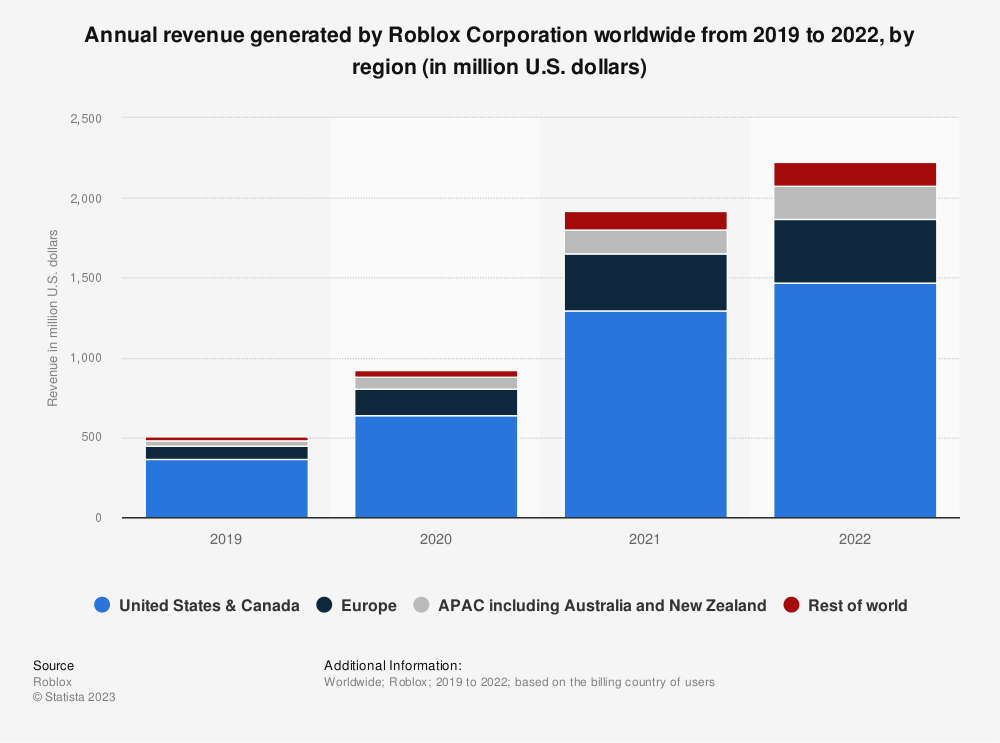This screenshot has height=743, width=1000.
Task: Click the 2,500 y-axis tick label
Action: (85, 119)
